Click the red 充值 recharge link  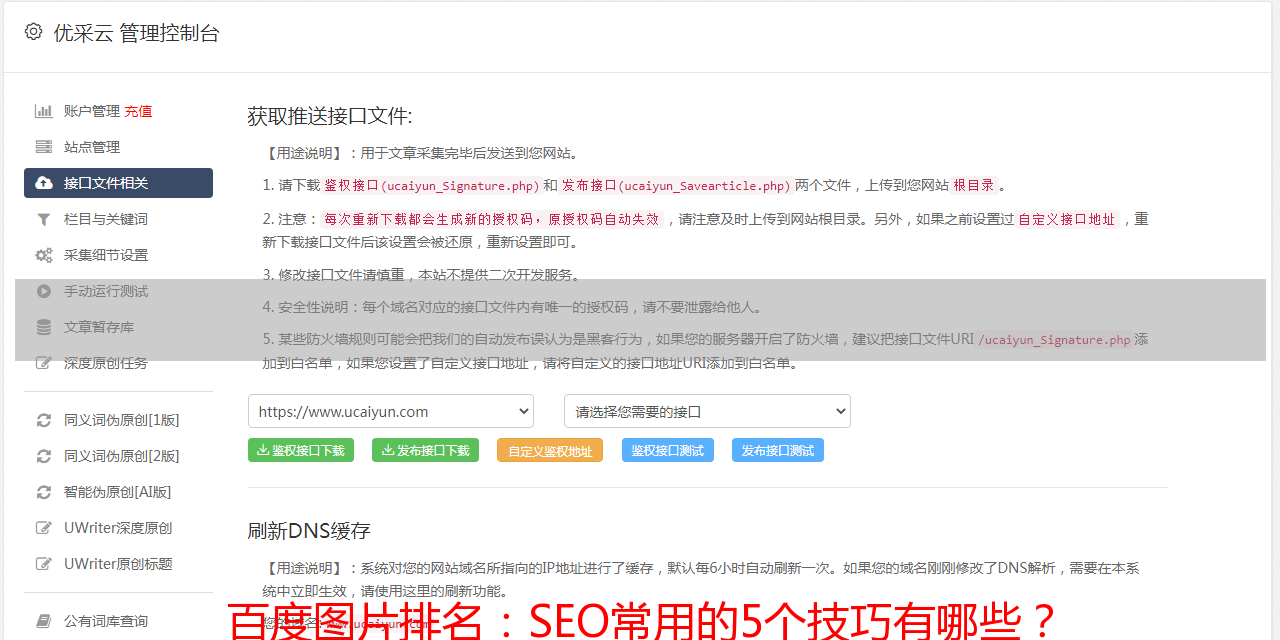(138, 111)
